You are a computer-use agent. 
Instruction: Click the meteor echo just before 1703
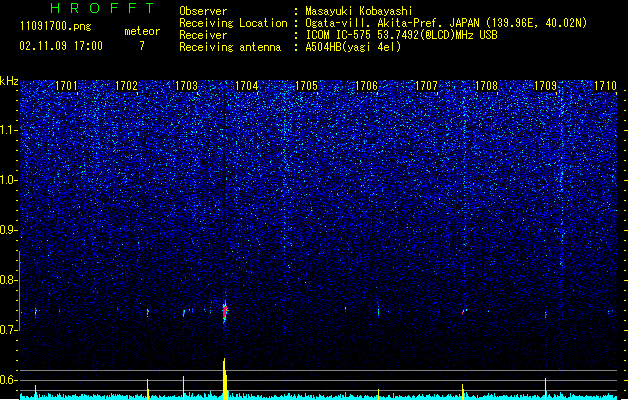(x=184, y=313)
